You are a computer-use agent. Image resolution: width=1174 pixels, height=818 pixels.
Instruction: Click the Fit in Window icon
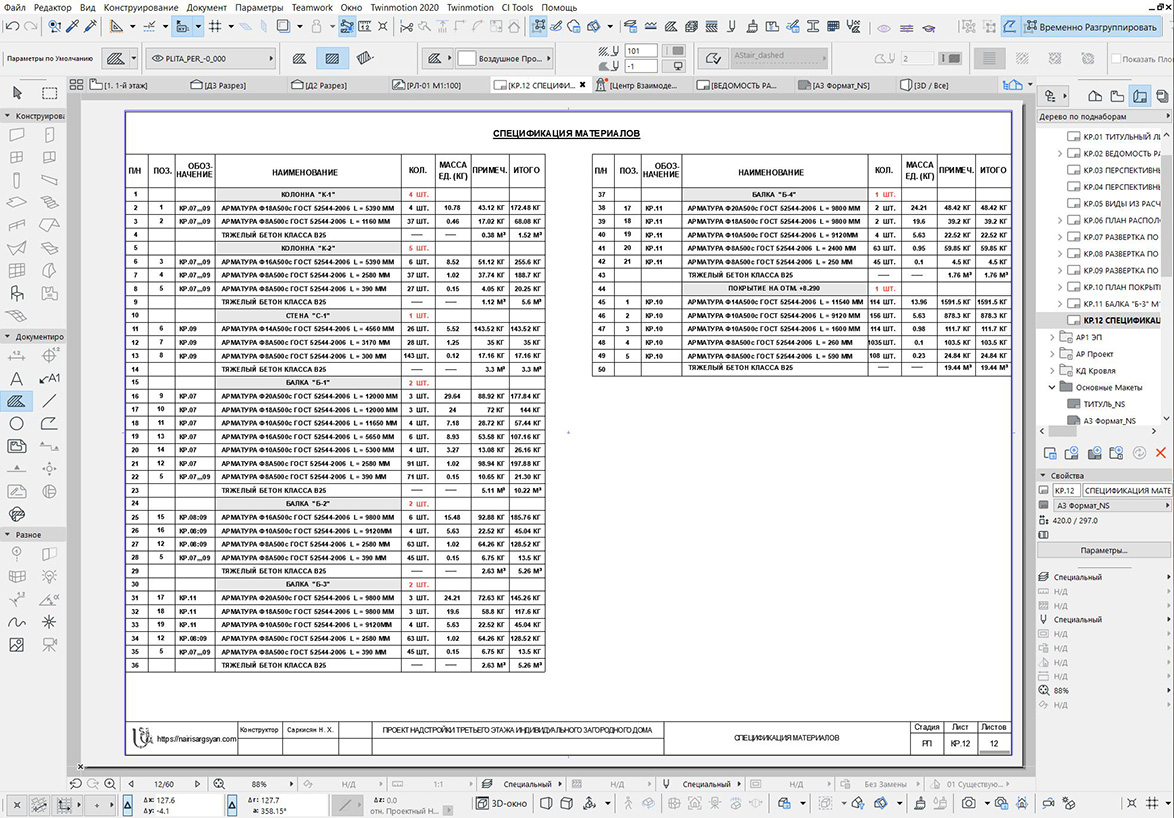point(219,784)
